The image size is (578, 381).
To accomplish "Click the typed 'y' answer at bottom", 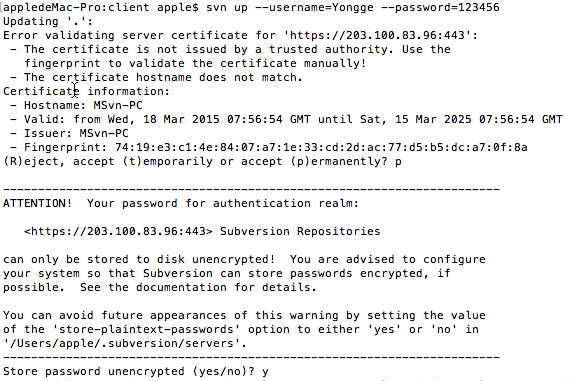I will 265,371.
